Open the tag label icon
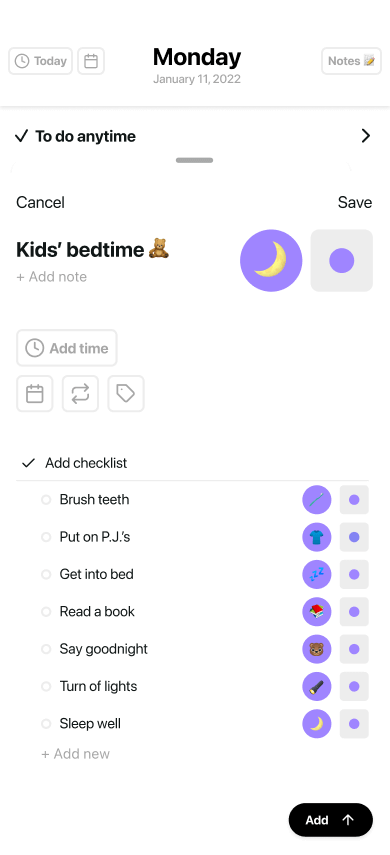Image resolution: width=390 pixels, height=855 pixels. 126,393
